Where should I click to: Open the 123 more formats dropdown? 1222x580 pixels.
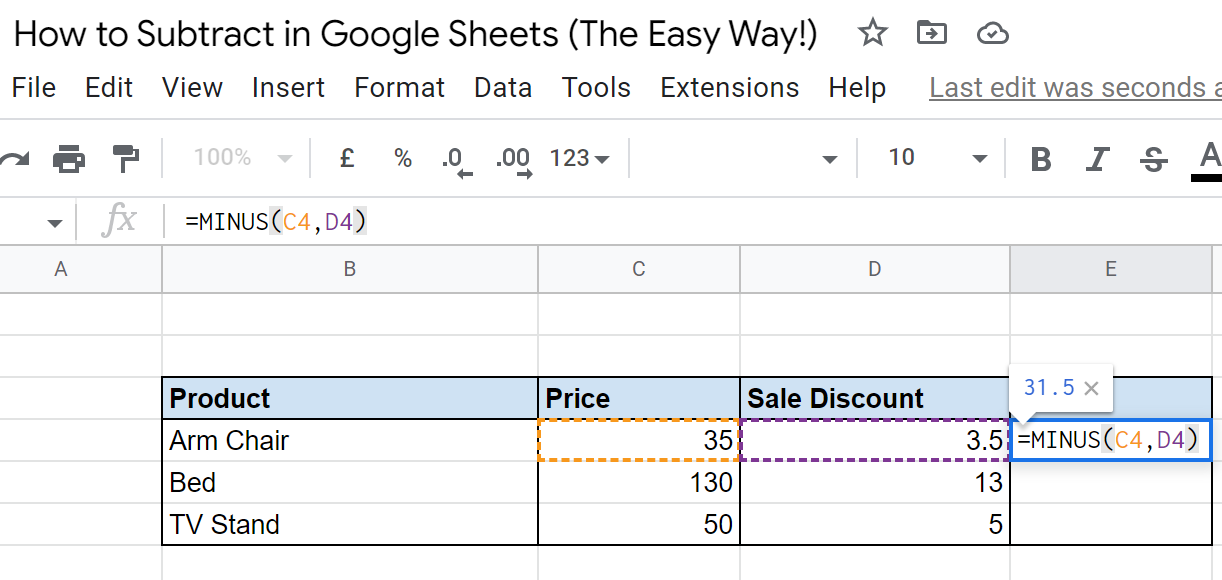click(579, 158)
